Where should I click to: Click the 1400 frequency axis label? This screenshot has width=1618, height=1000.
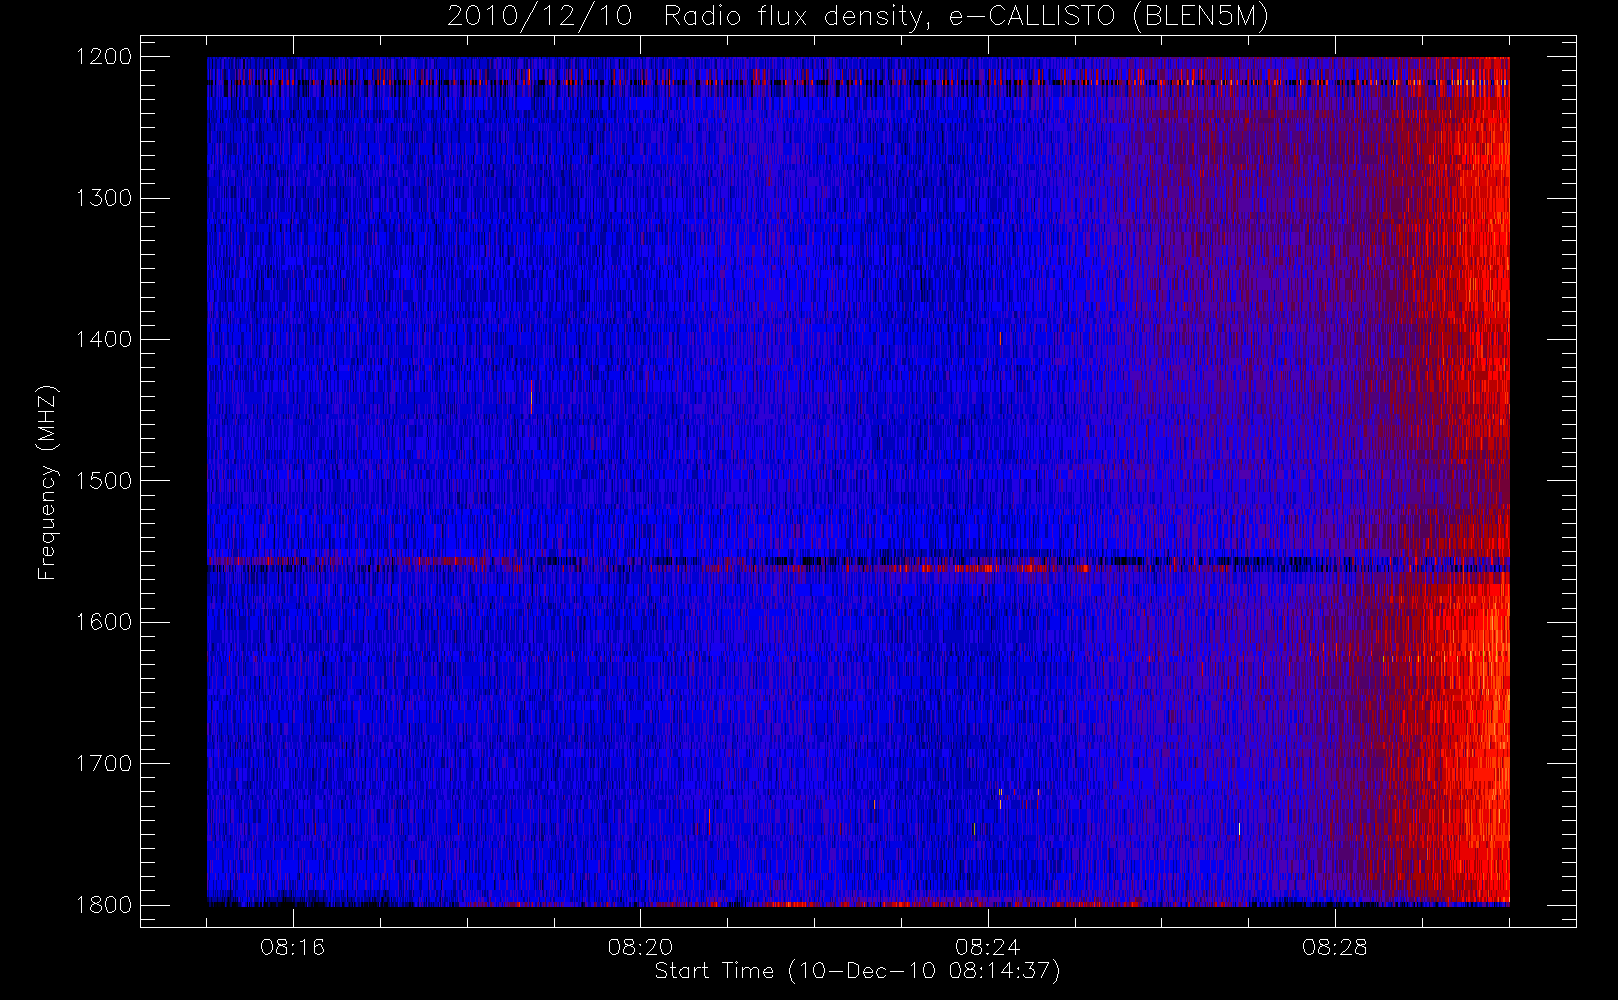tap(104, 339)
